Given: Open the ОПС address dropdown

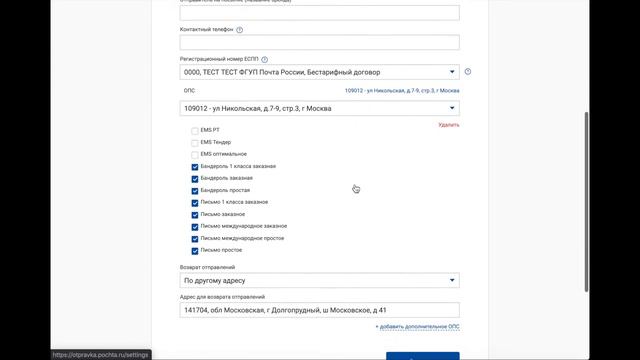Looking at the screenshot, I should click(320, 108).
